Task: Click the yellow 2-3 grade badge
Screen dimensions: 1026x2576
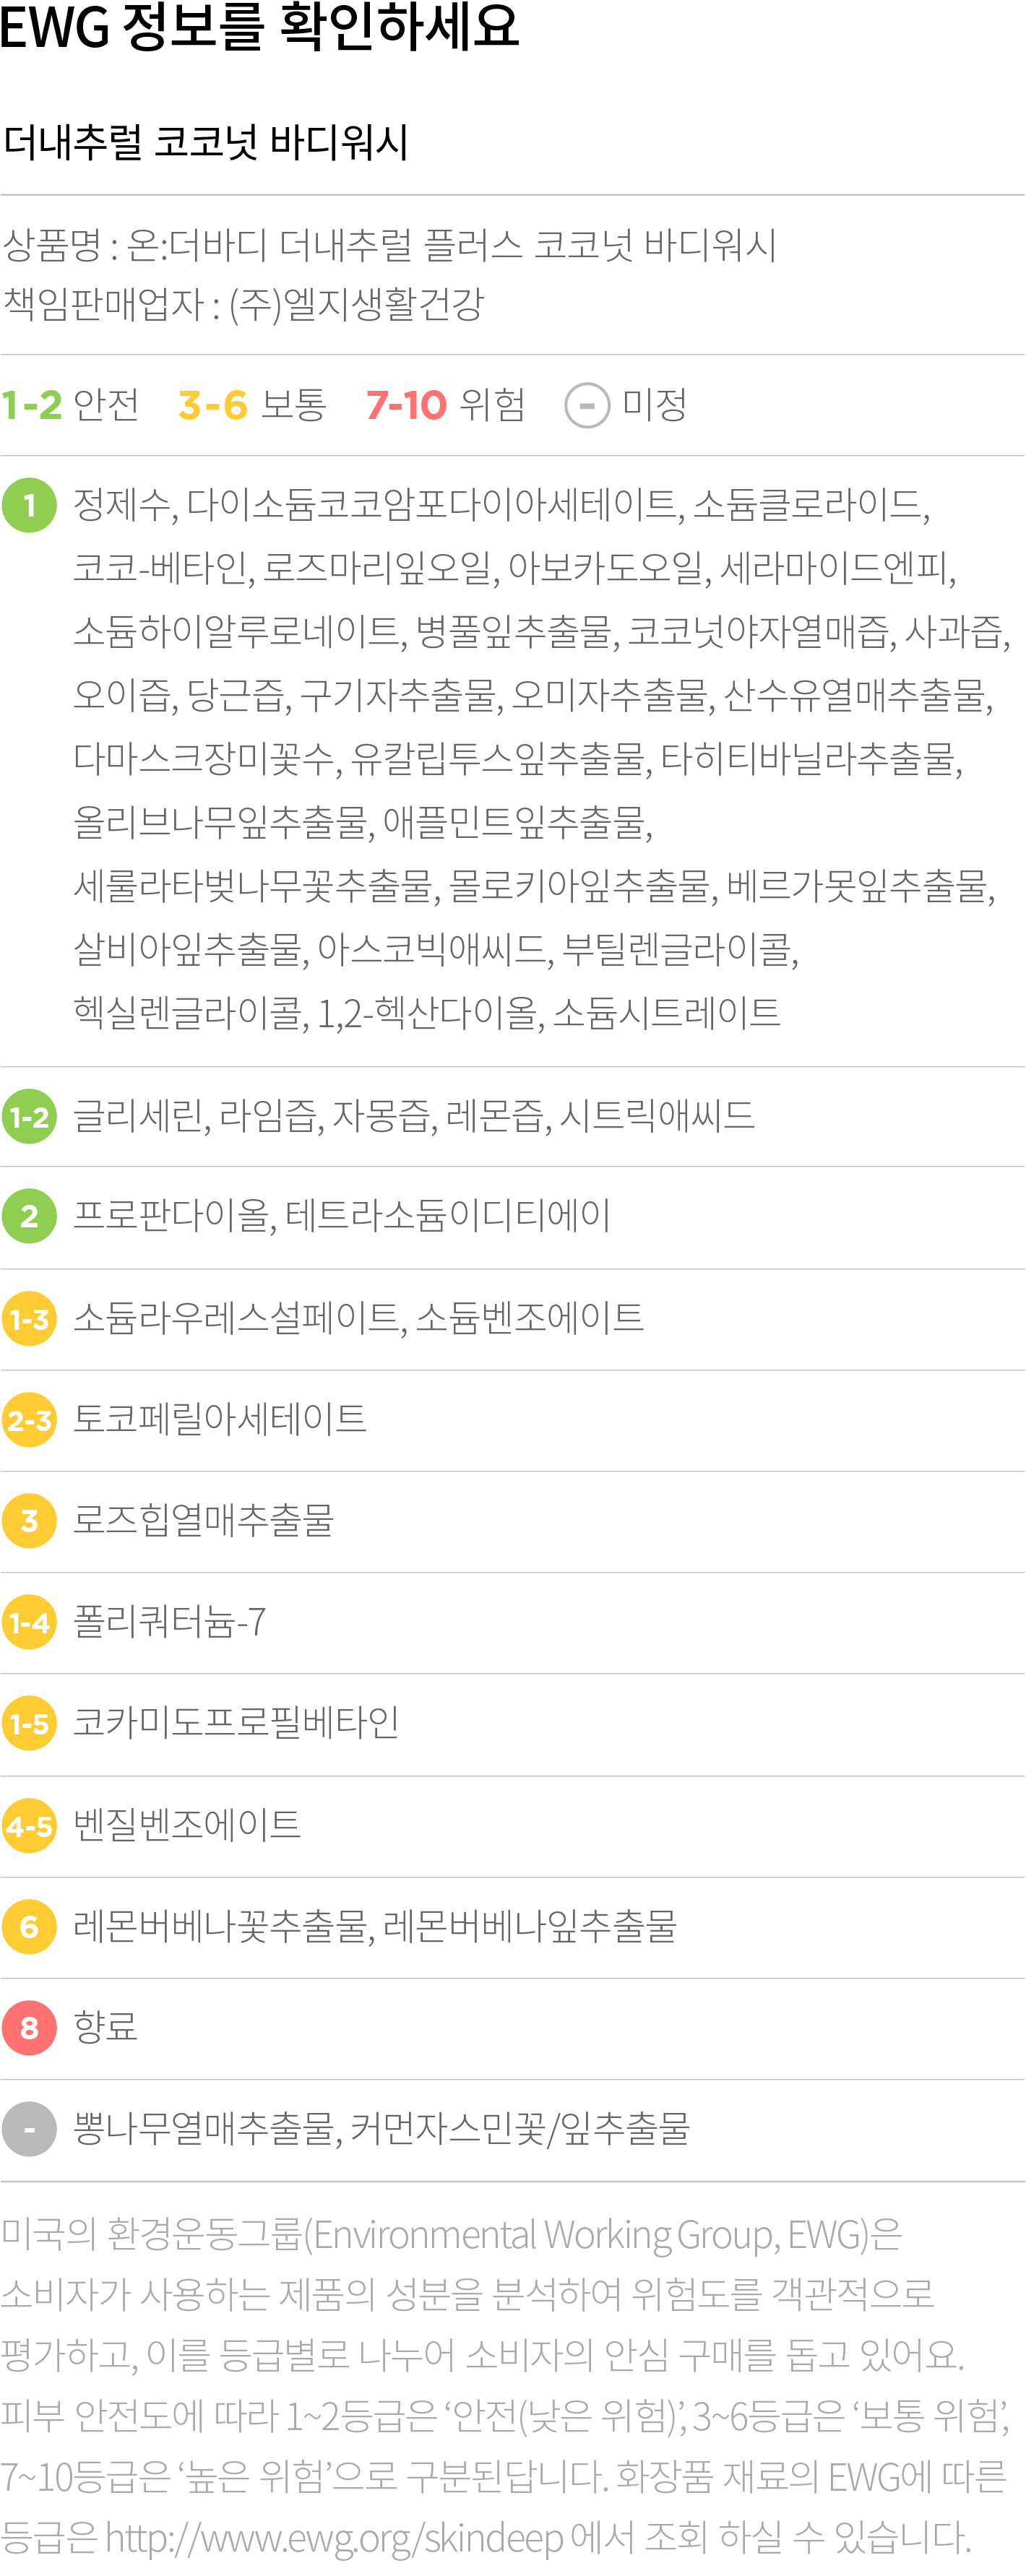Action: (29, 1420)
